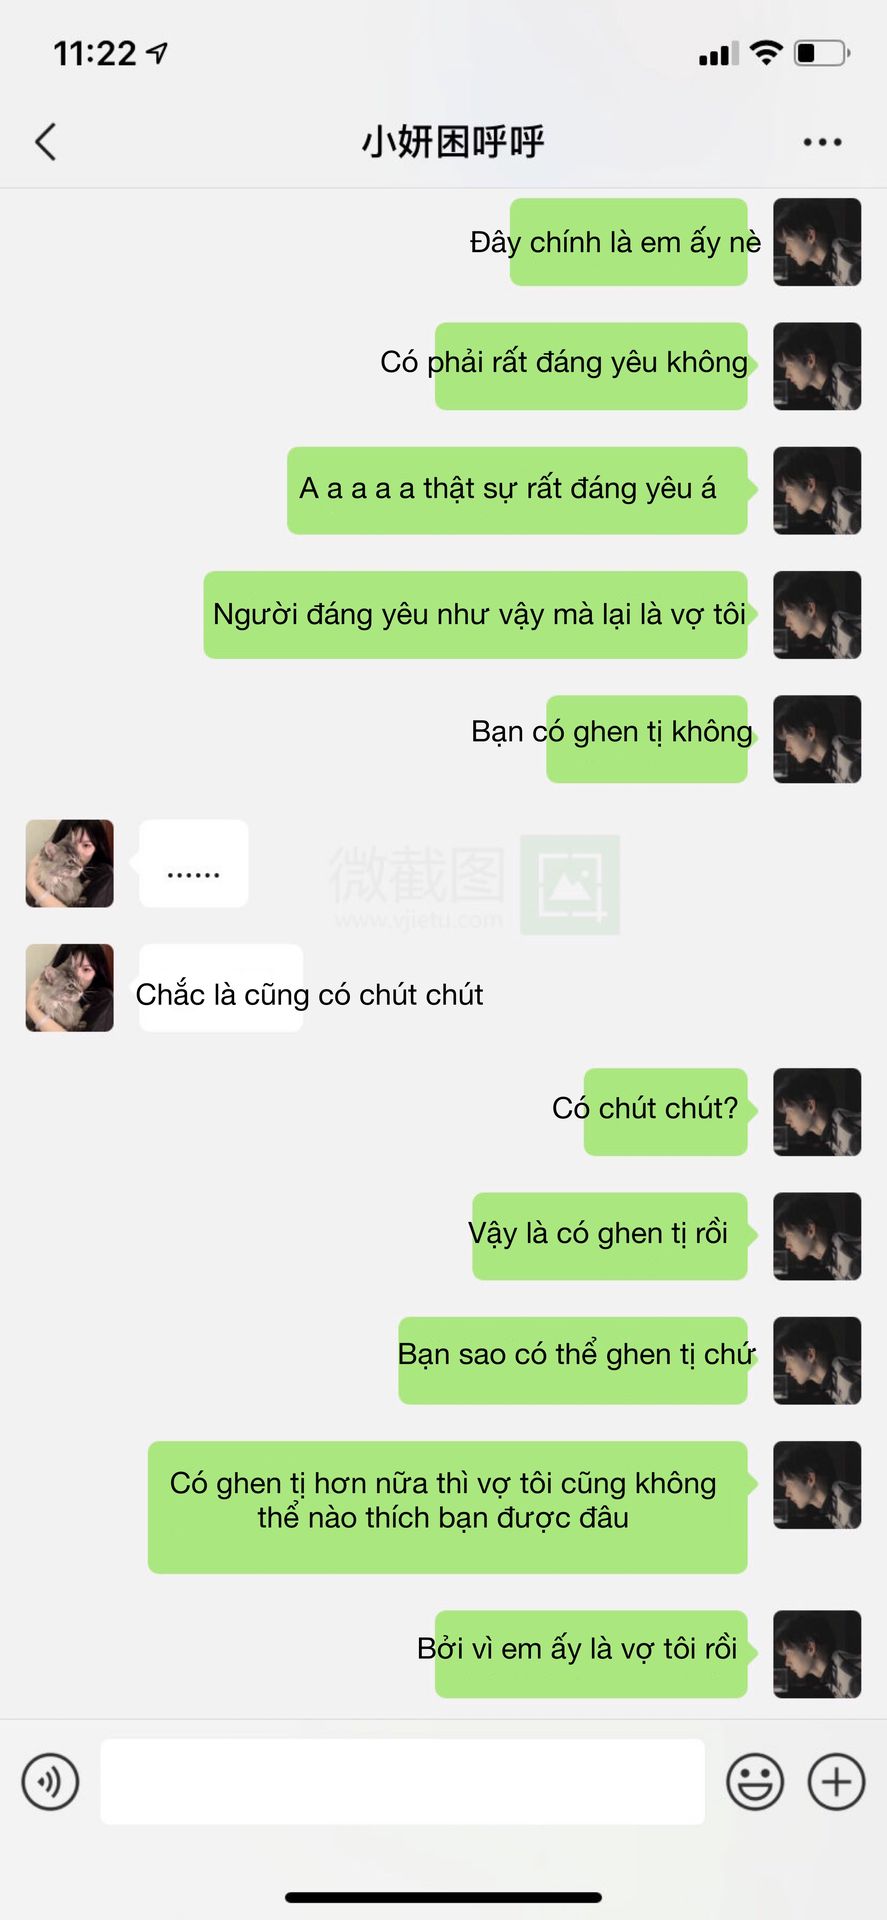887x1920 pixels.
Task: Tap the 'Bạn có ghen tị không' bubble
Action: click(x=612, y=732)
